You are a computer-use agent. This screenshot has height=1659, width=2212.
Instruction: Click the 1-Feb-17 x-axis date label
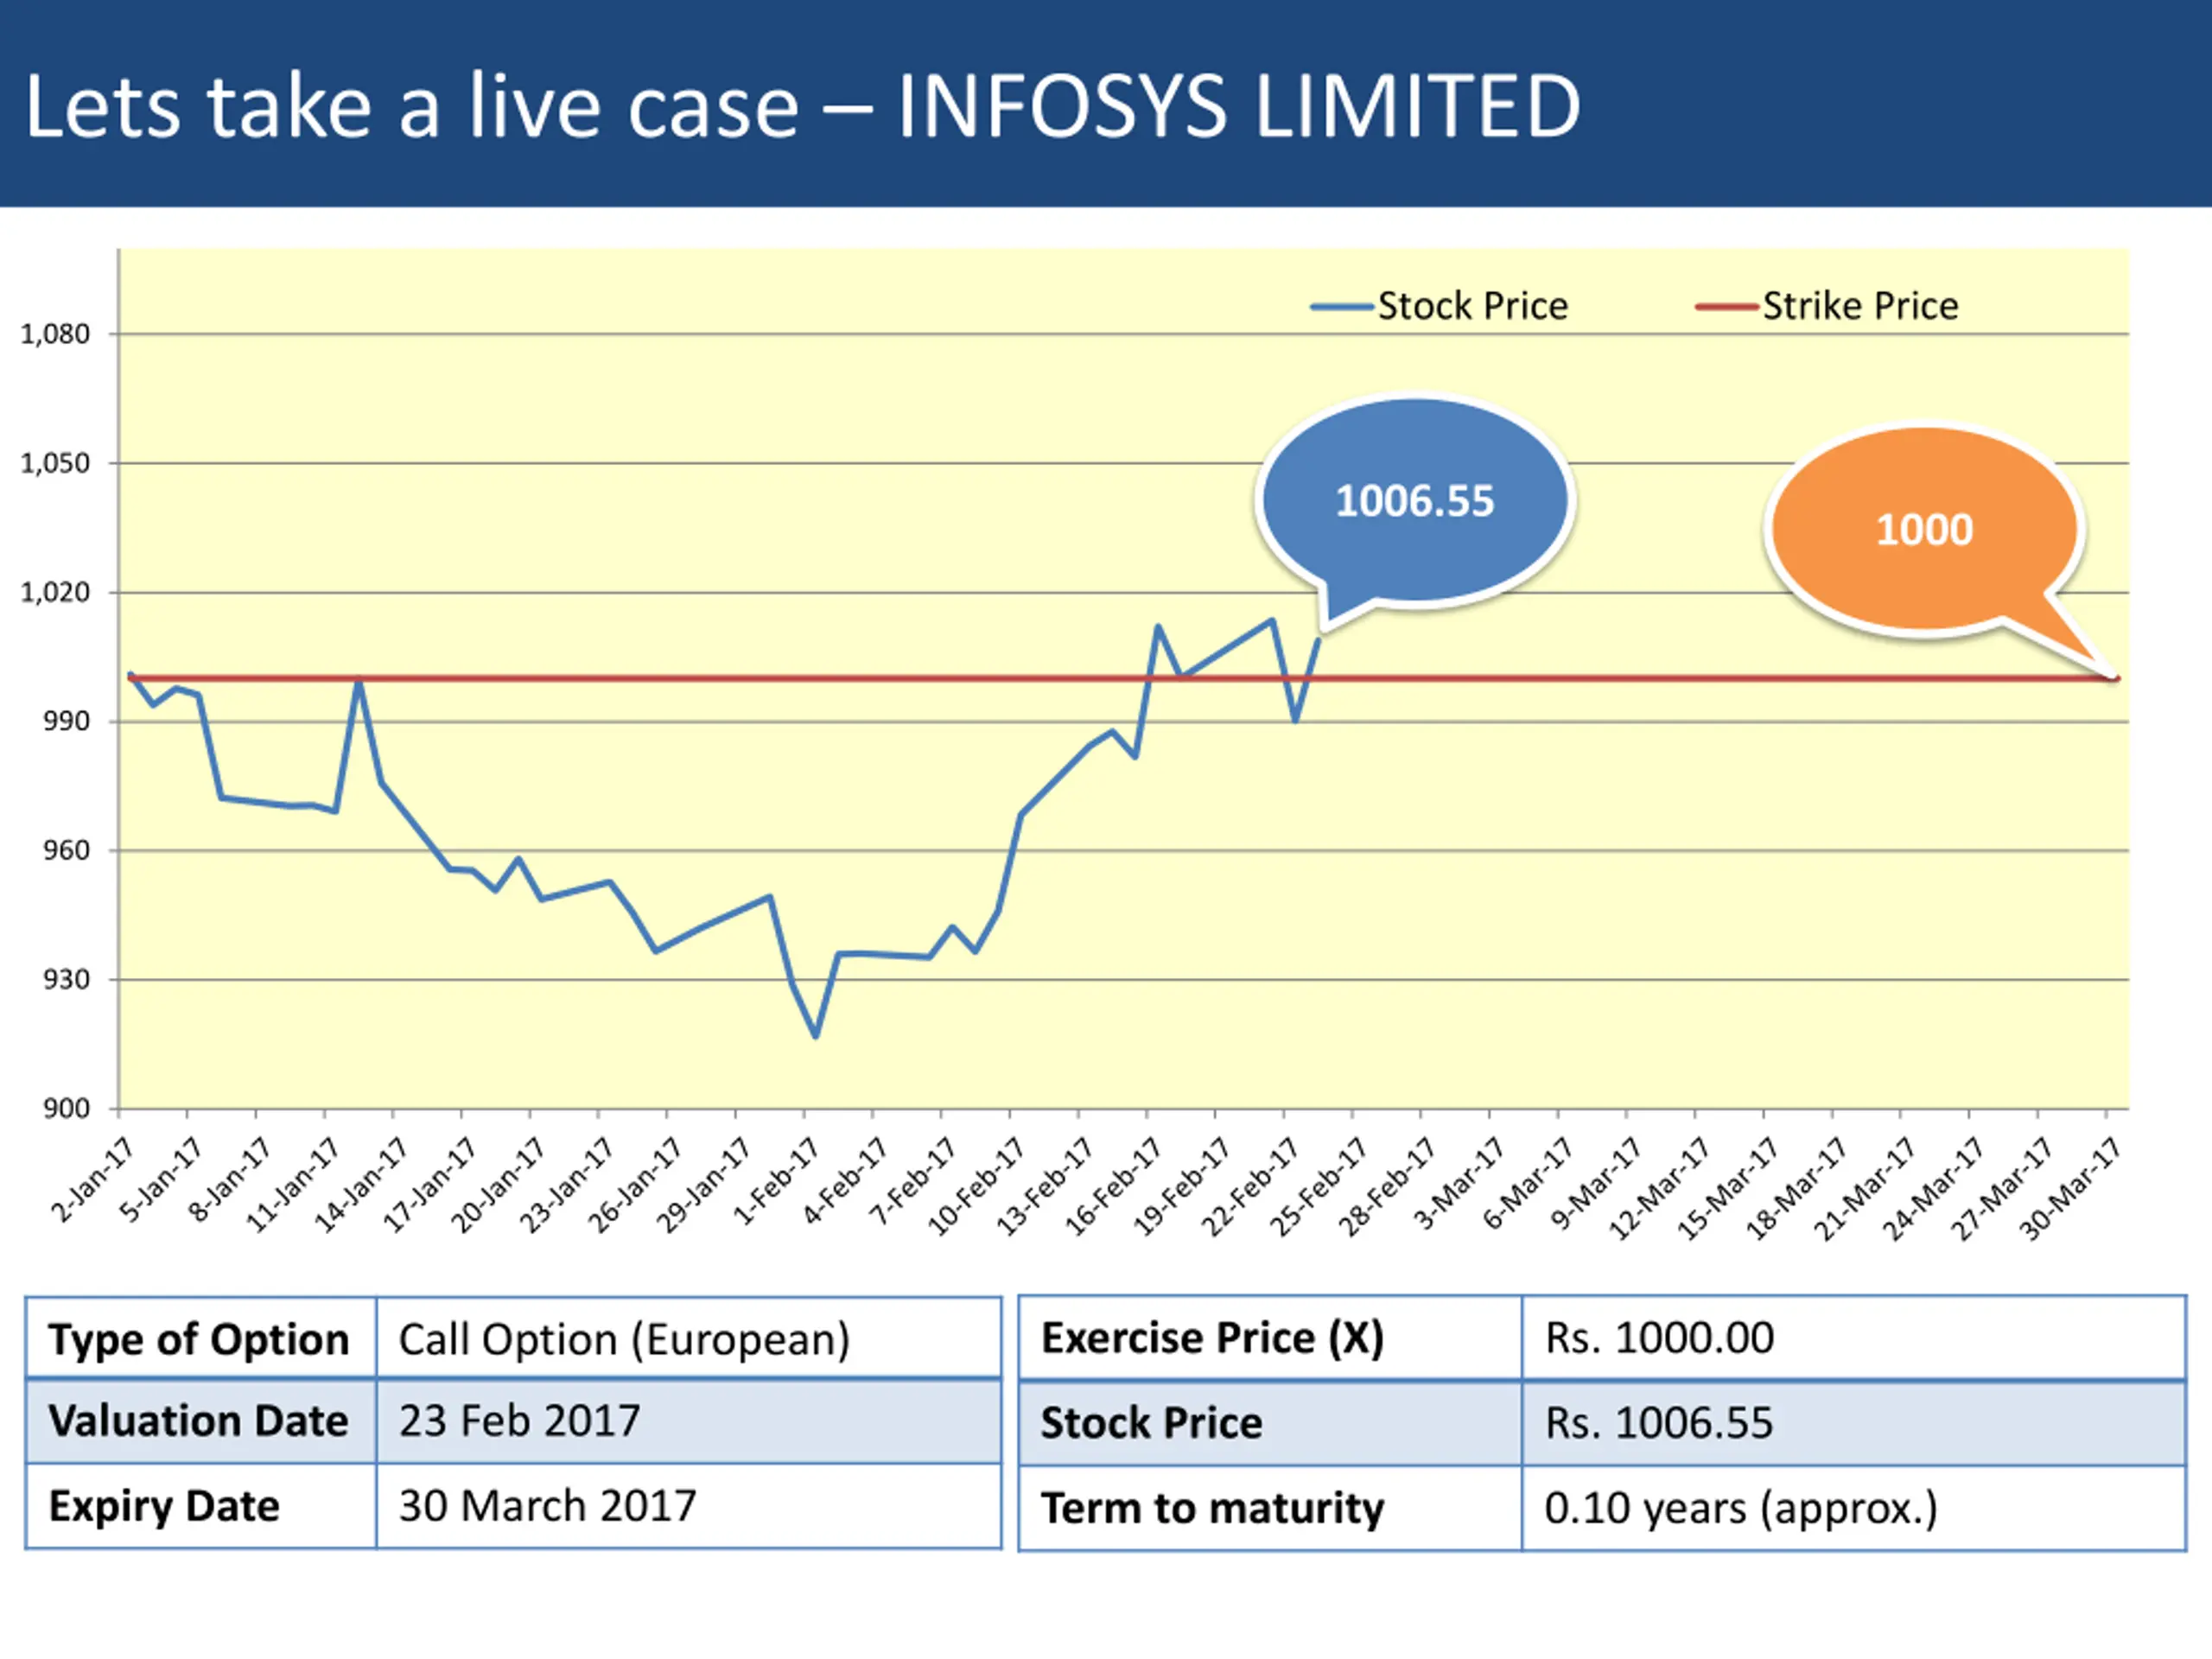(777, 1182)
